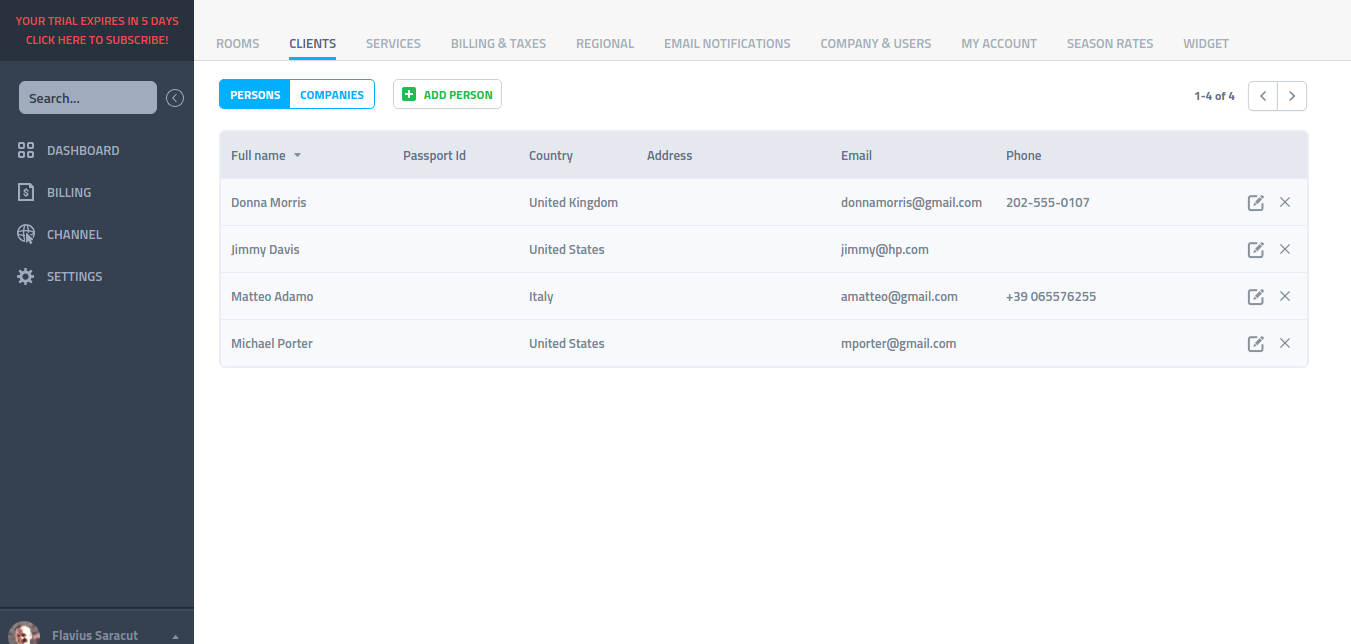
Task: Click the Passport Id column header
Action: [434, 156]
